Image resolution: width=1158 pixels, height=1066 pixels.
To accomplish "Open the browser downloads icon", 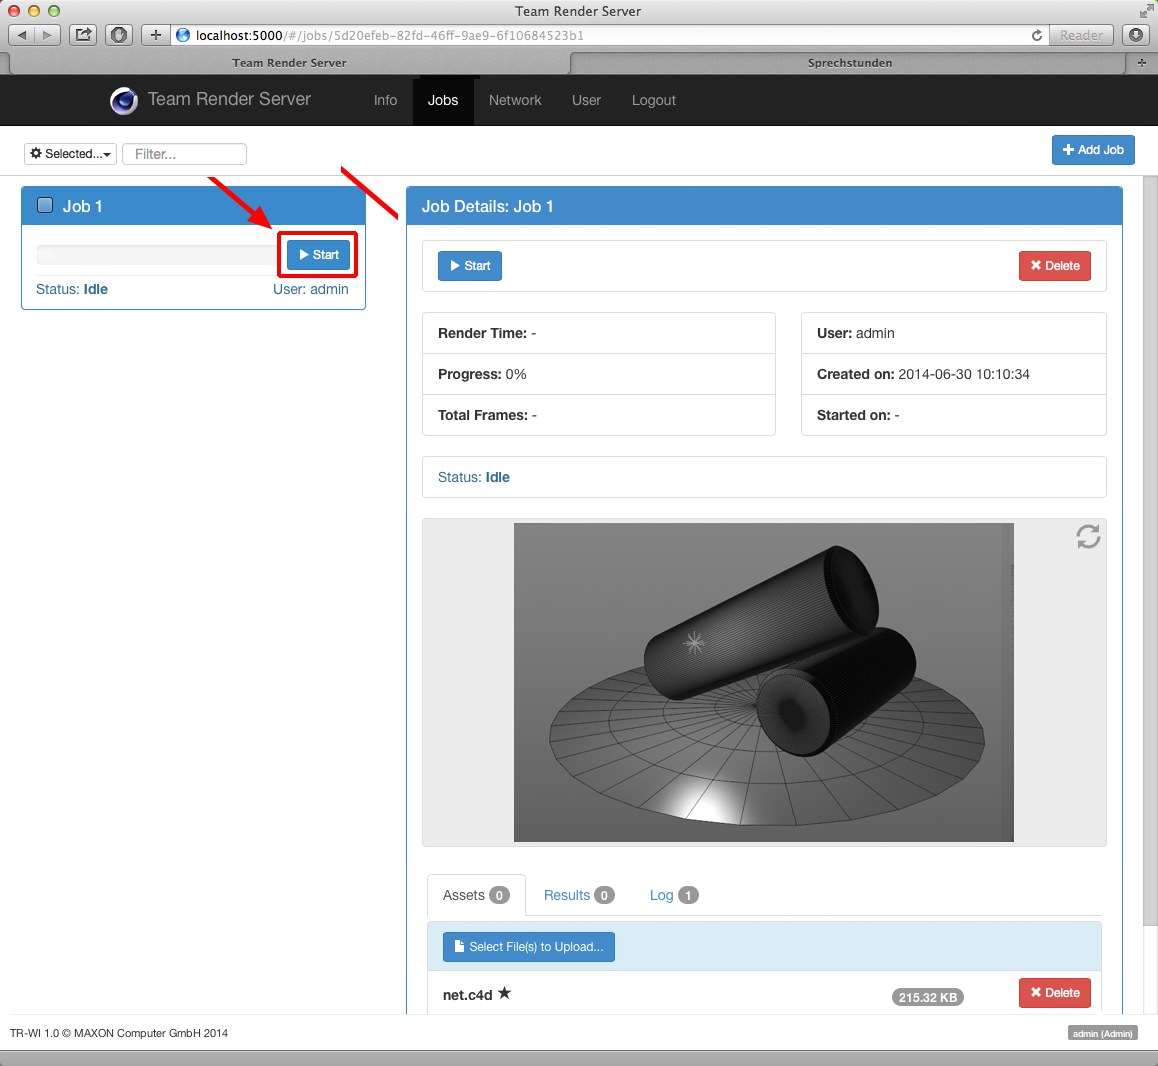I will (1136, 35).
